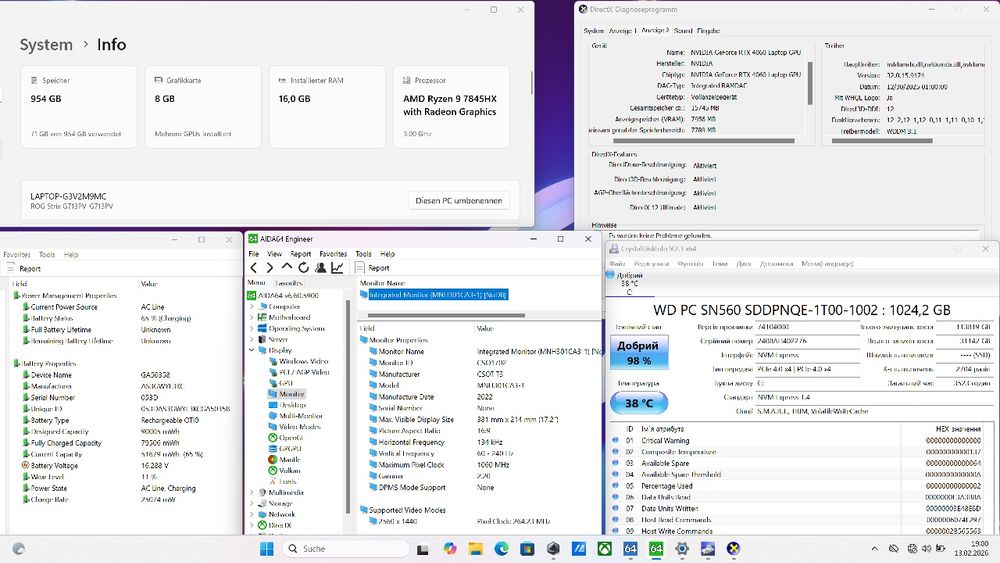Expand the Motherboard tree node
Viewport: 1000px width, 563px height.
tap(250, 317)
